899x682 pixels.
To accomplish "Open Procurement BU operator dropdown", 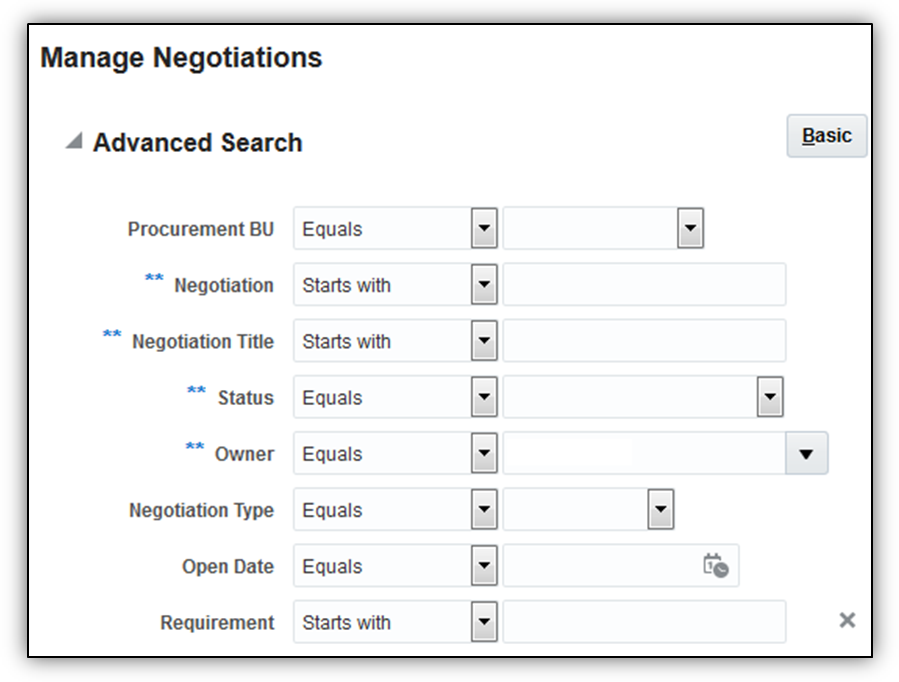I will click(x=484, y=229).
